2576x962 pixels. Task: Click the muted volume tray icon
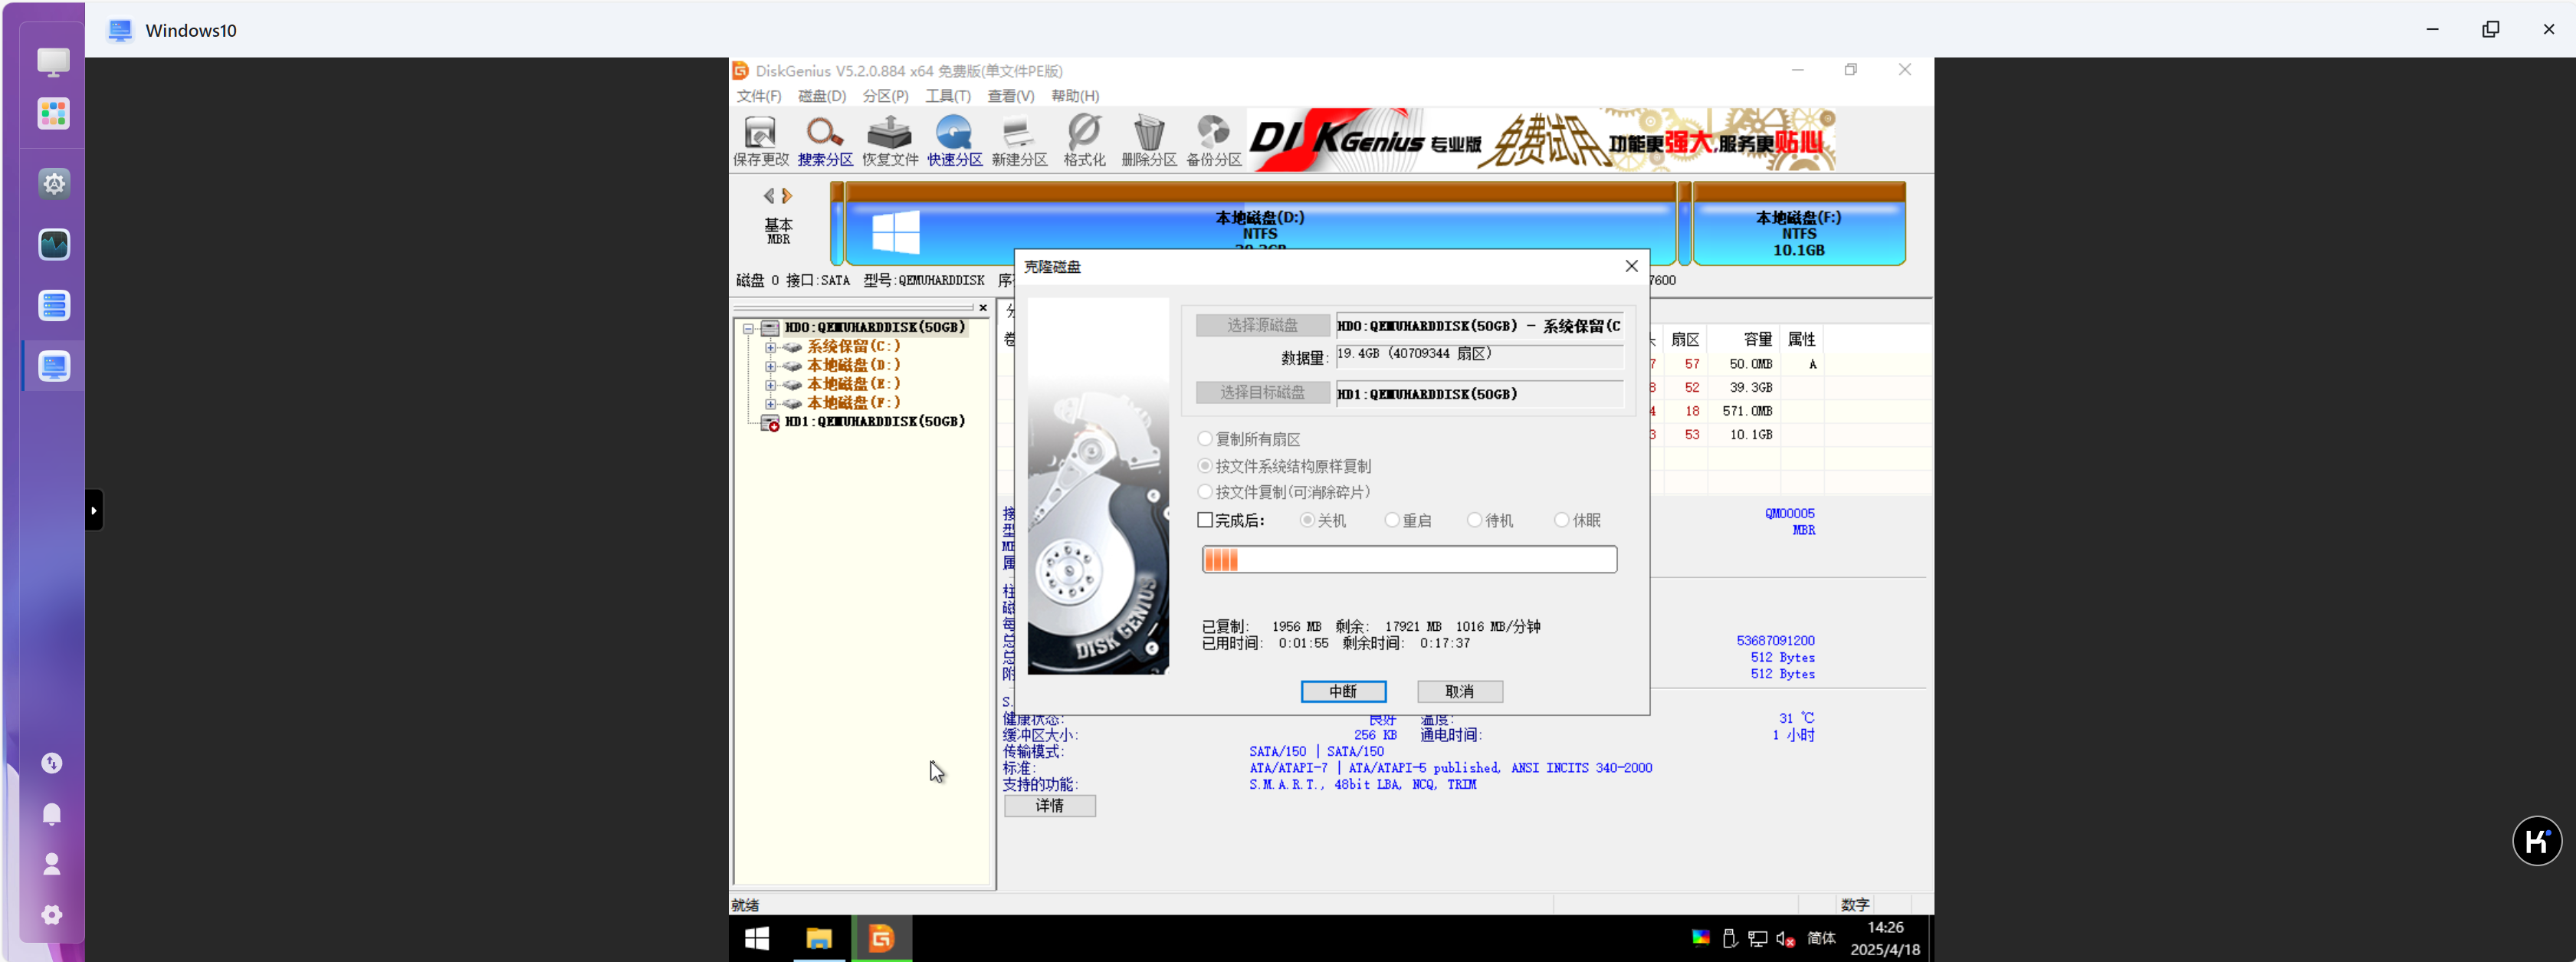point(1785,939)
